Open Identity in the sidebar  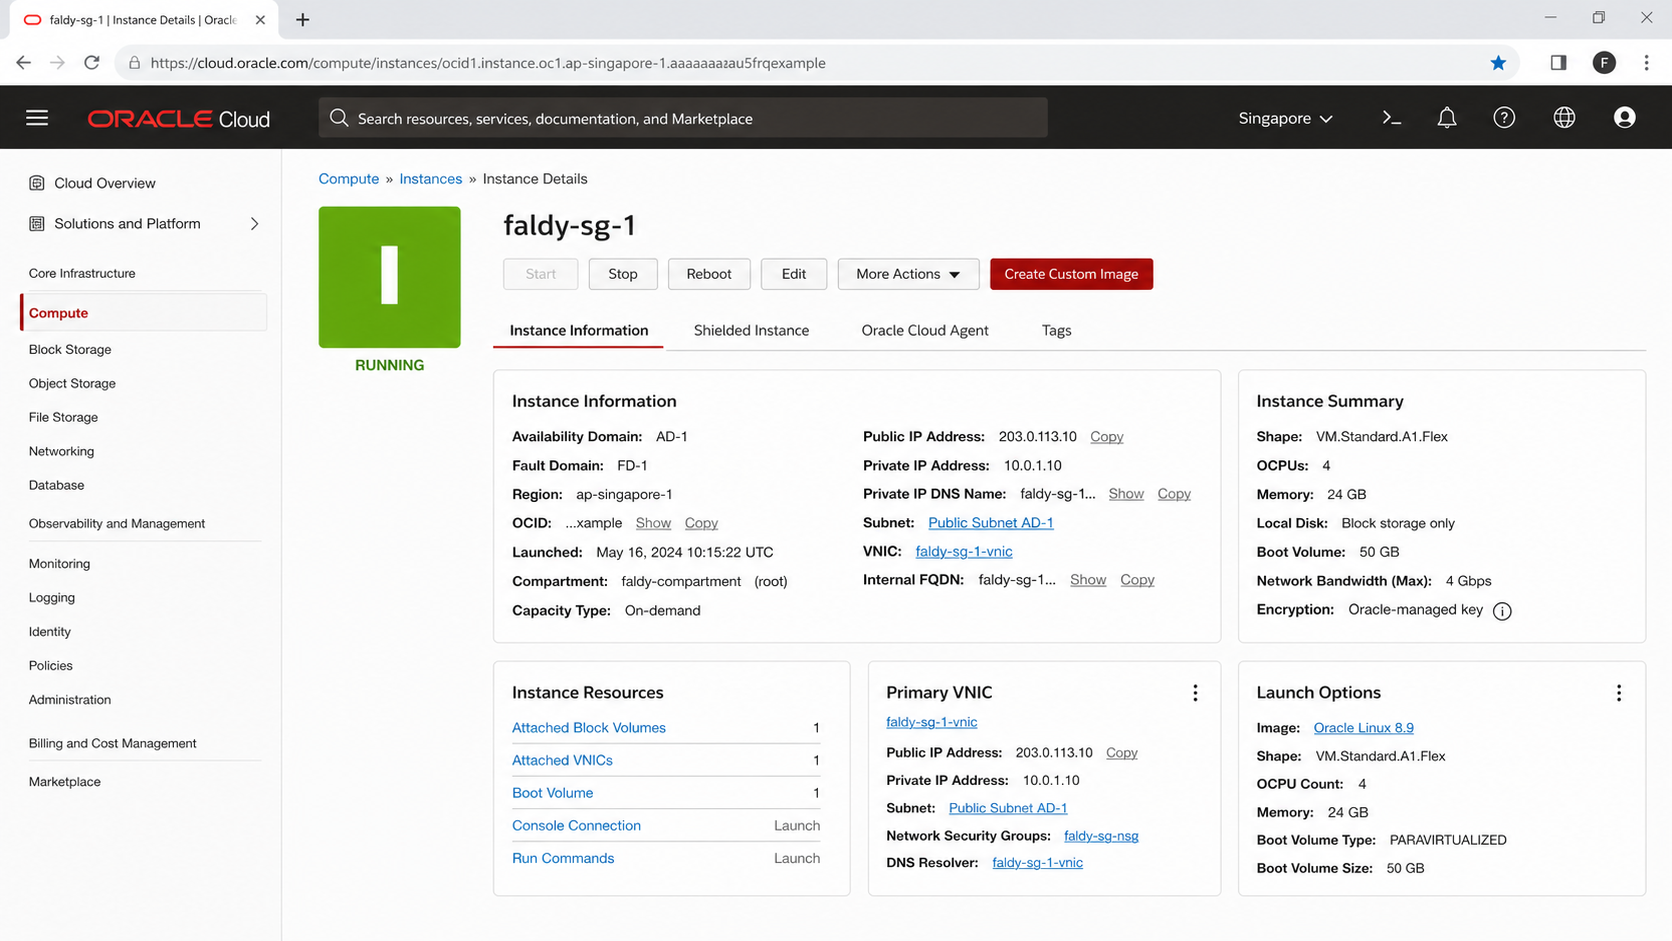tap(50, 632)
